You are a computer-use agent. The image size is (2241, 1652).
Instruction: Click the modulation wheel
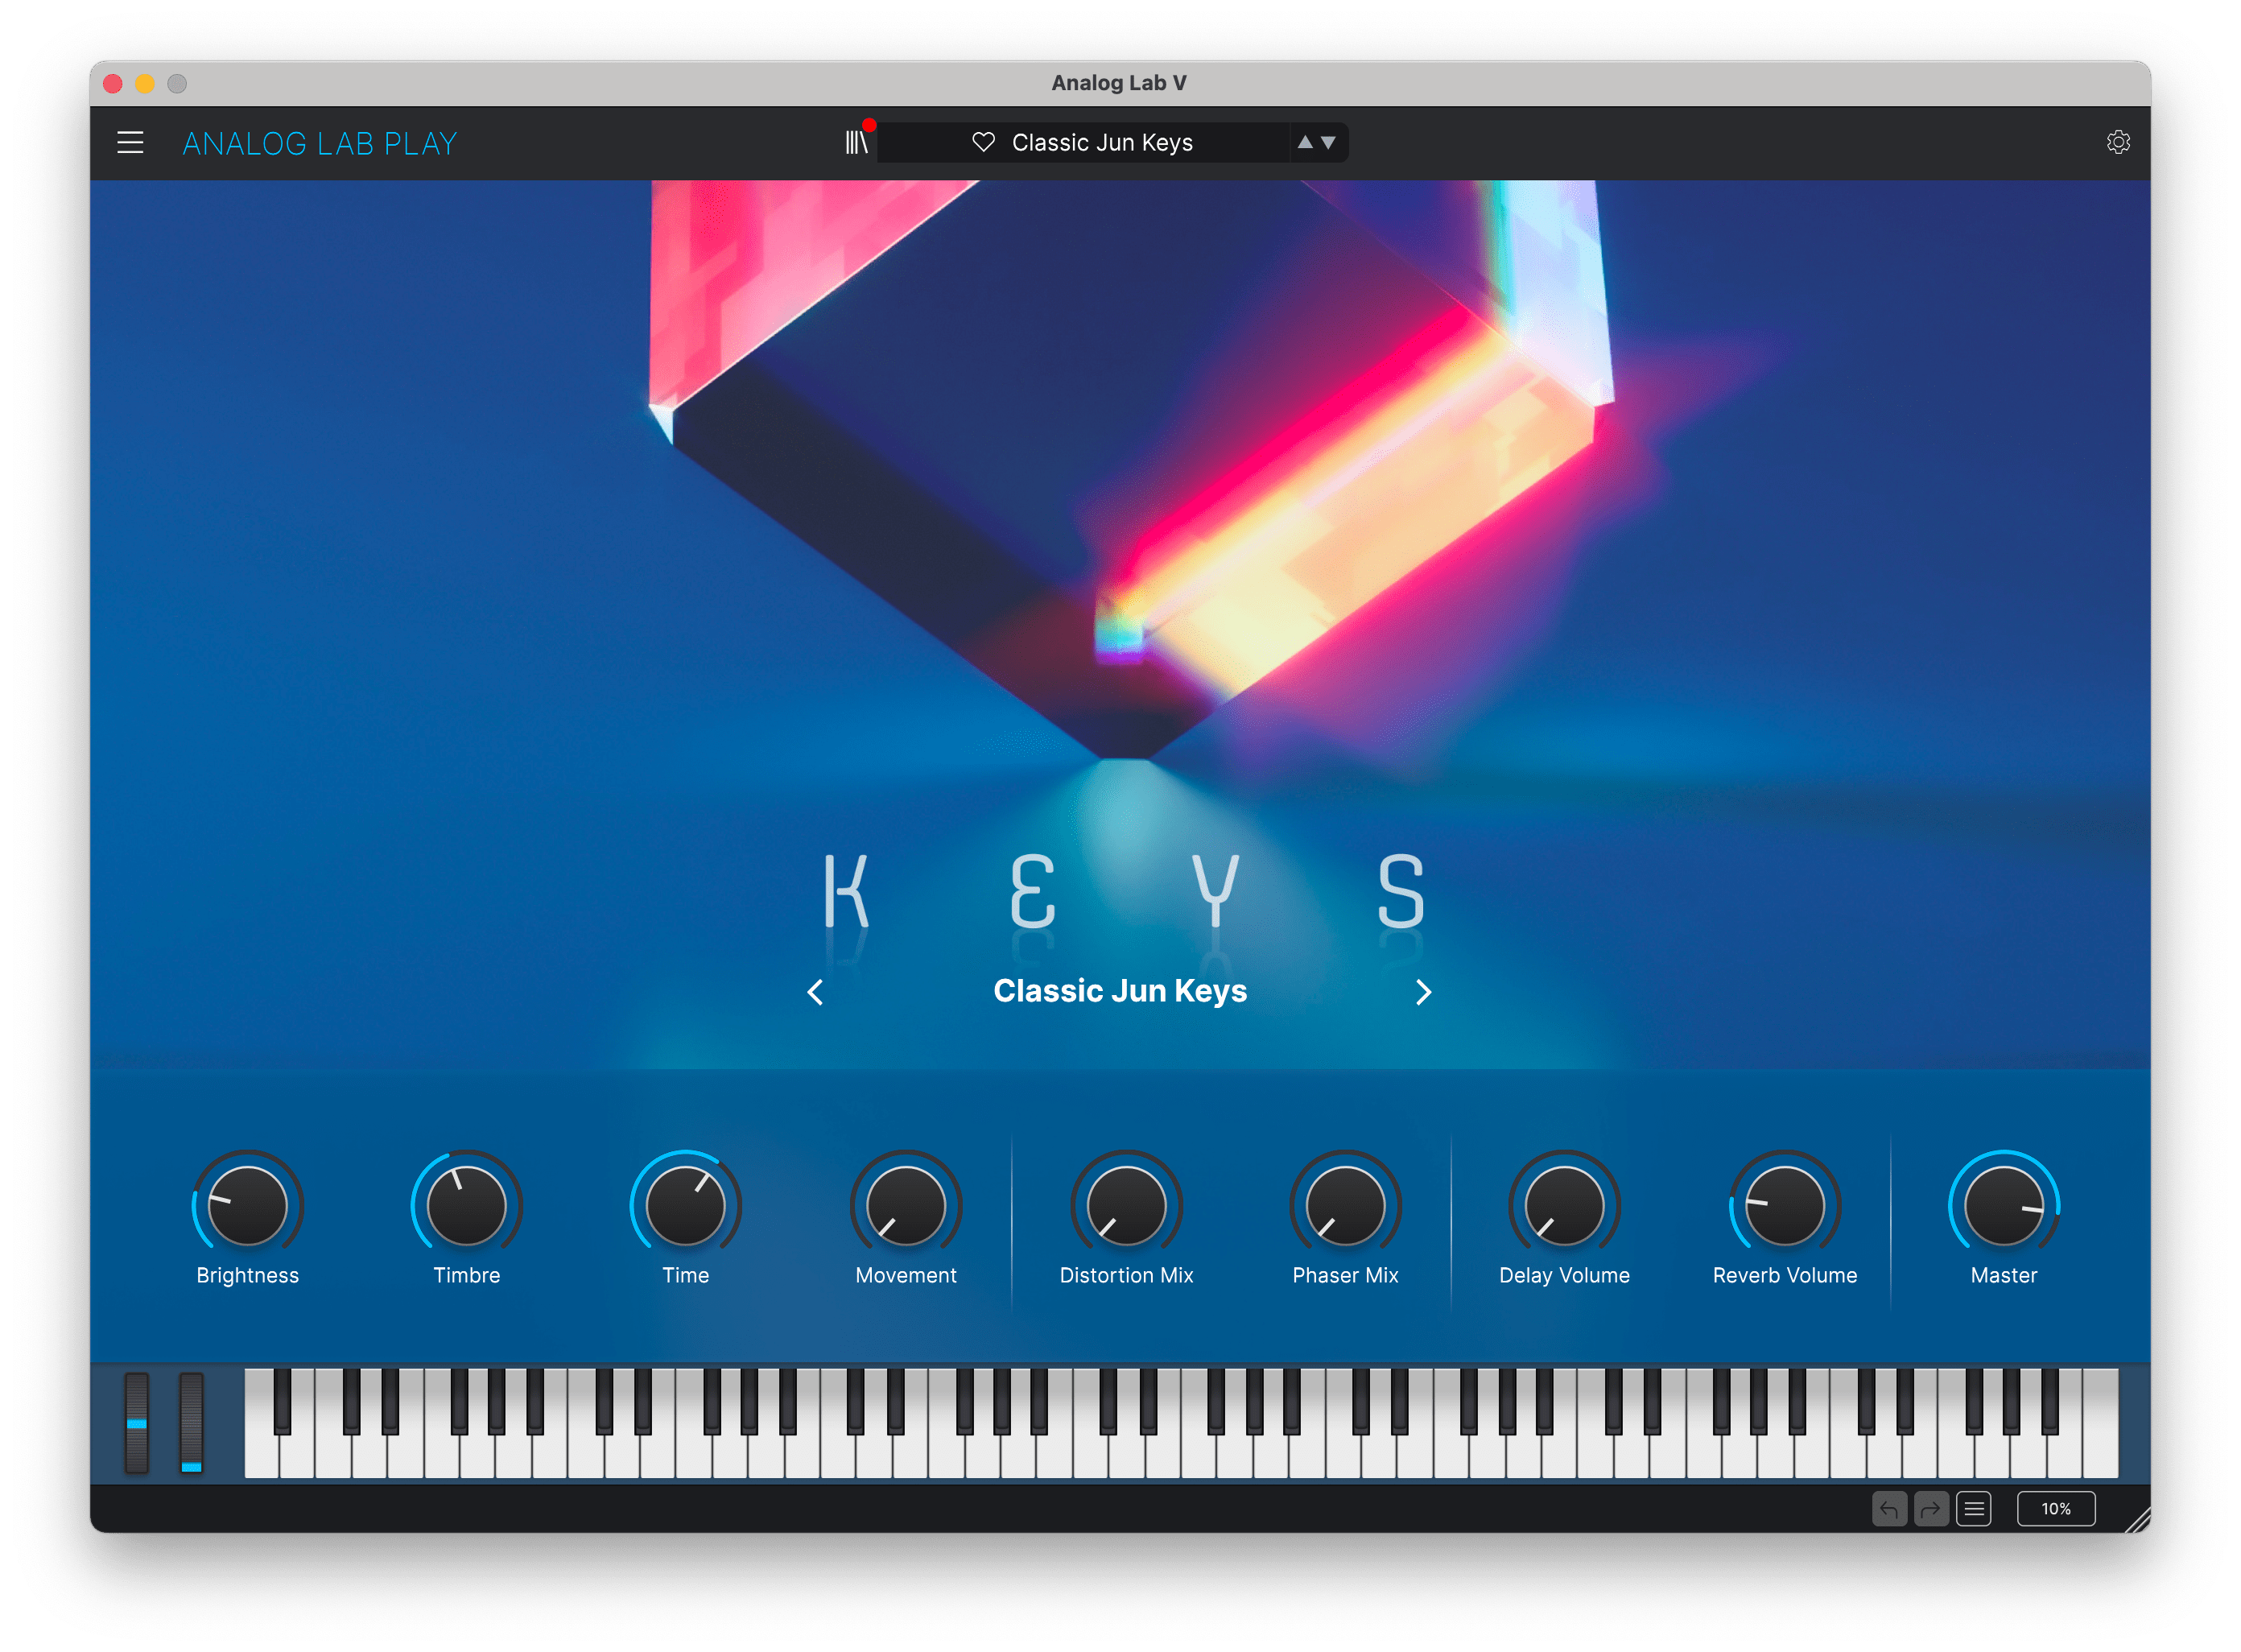tap(191, 1423)
